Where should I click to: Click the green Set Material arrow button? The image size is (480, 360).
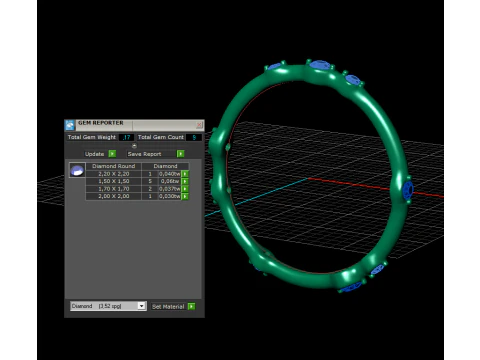tap(191, 306)
